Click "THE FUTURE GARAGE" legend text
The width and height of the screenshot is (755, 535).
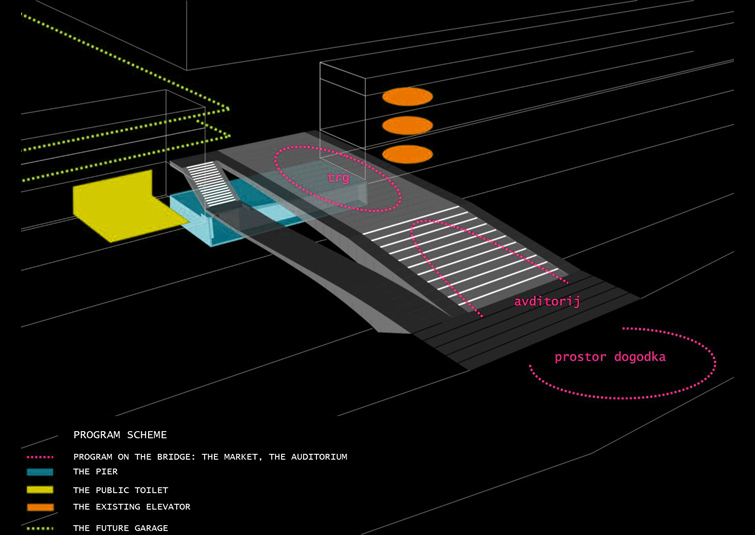120,528
